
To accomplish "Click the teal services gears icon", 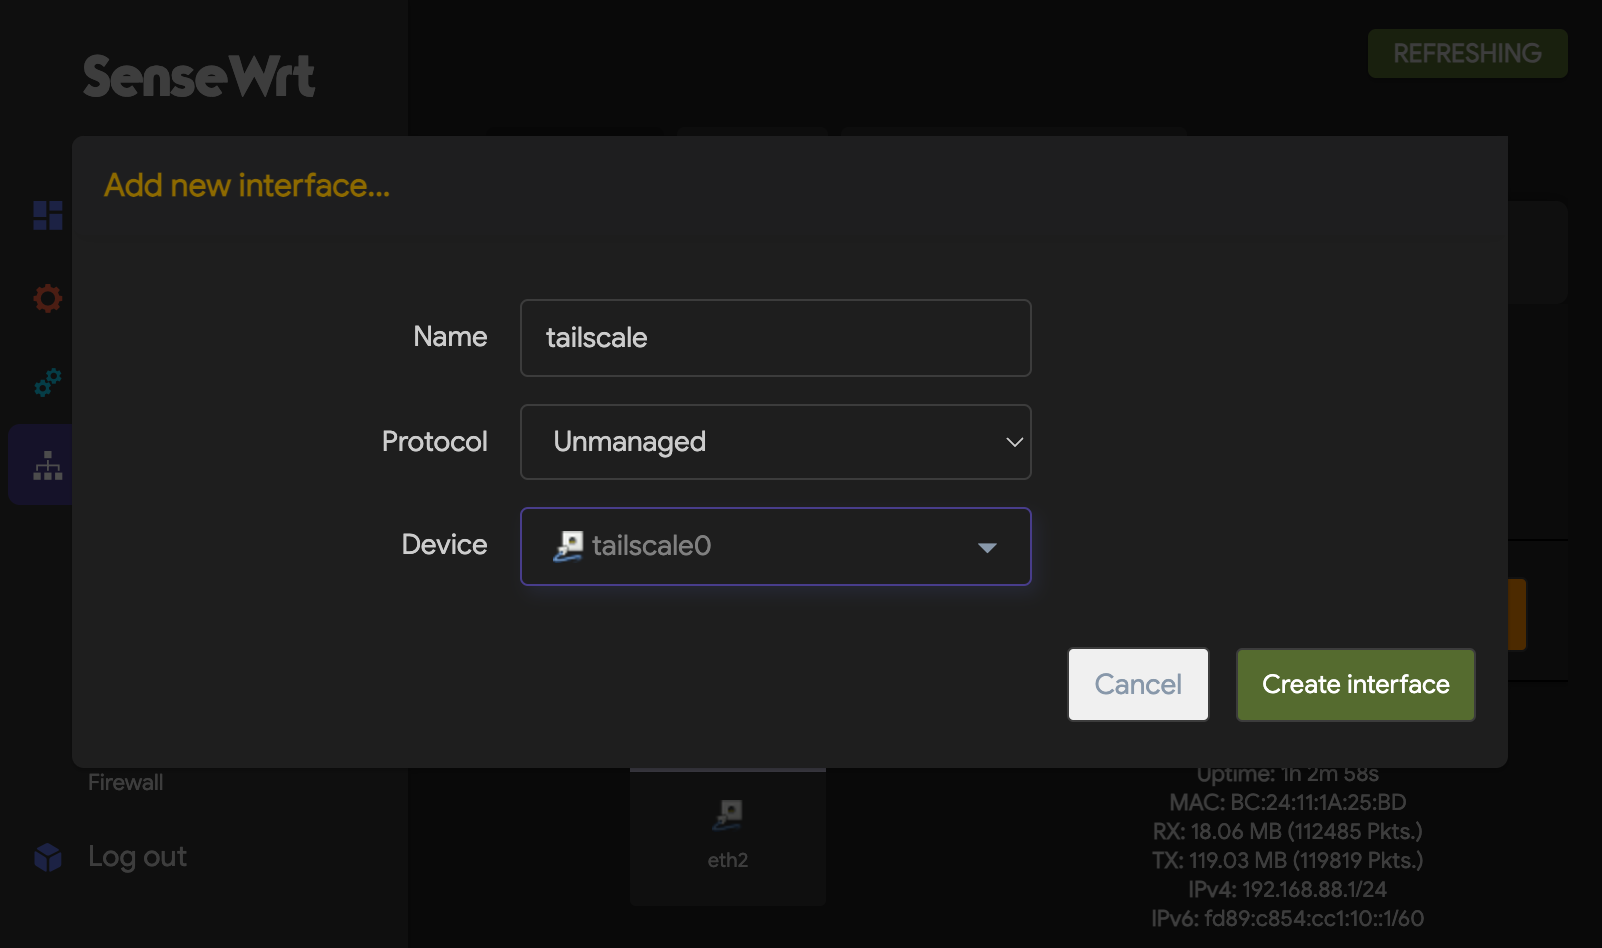I will coord(46,384).
